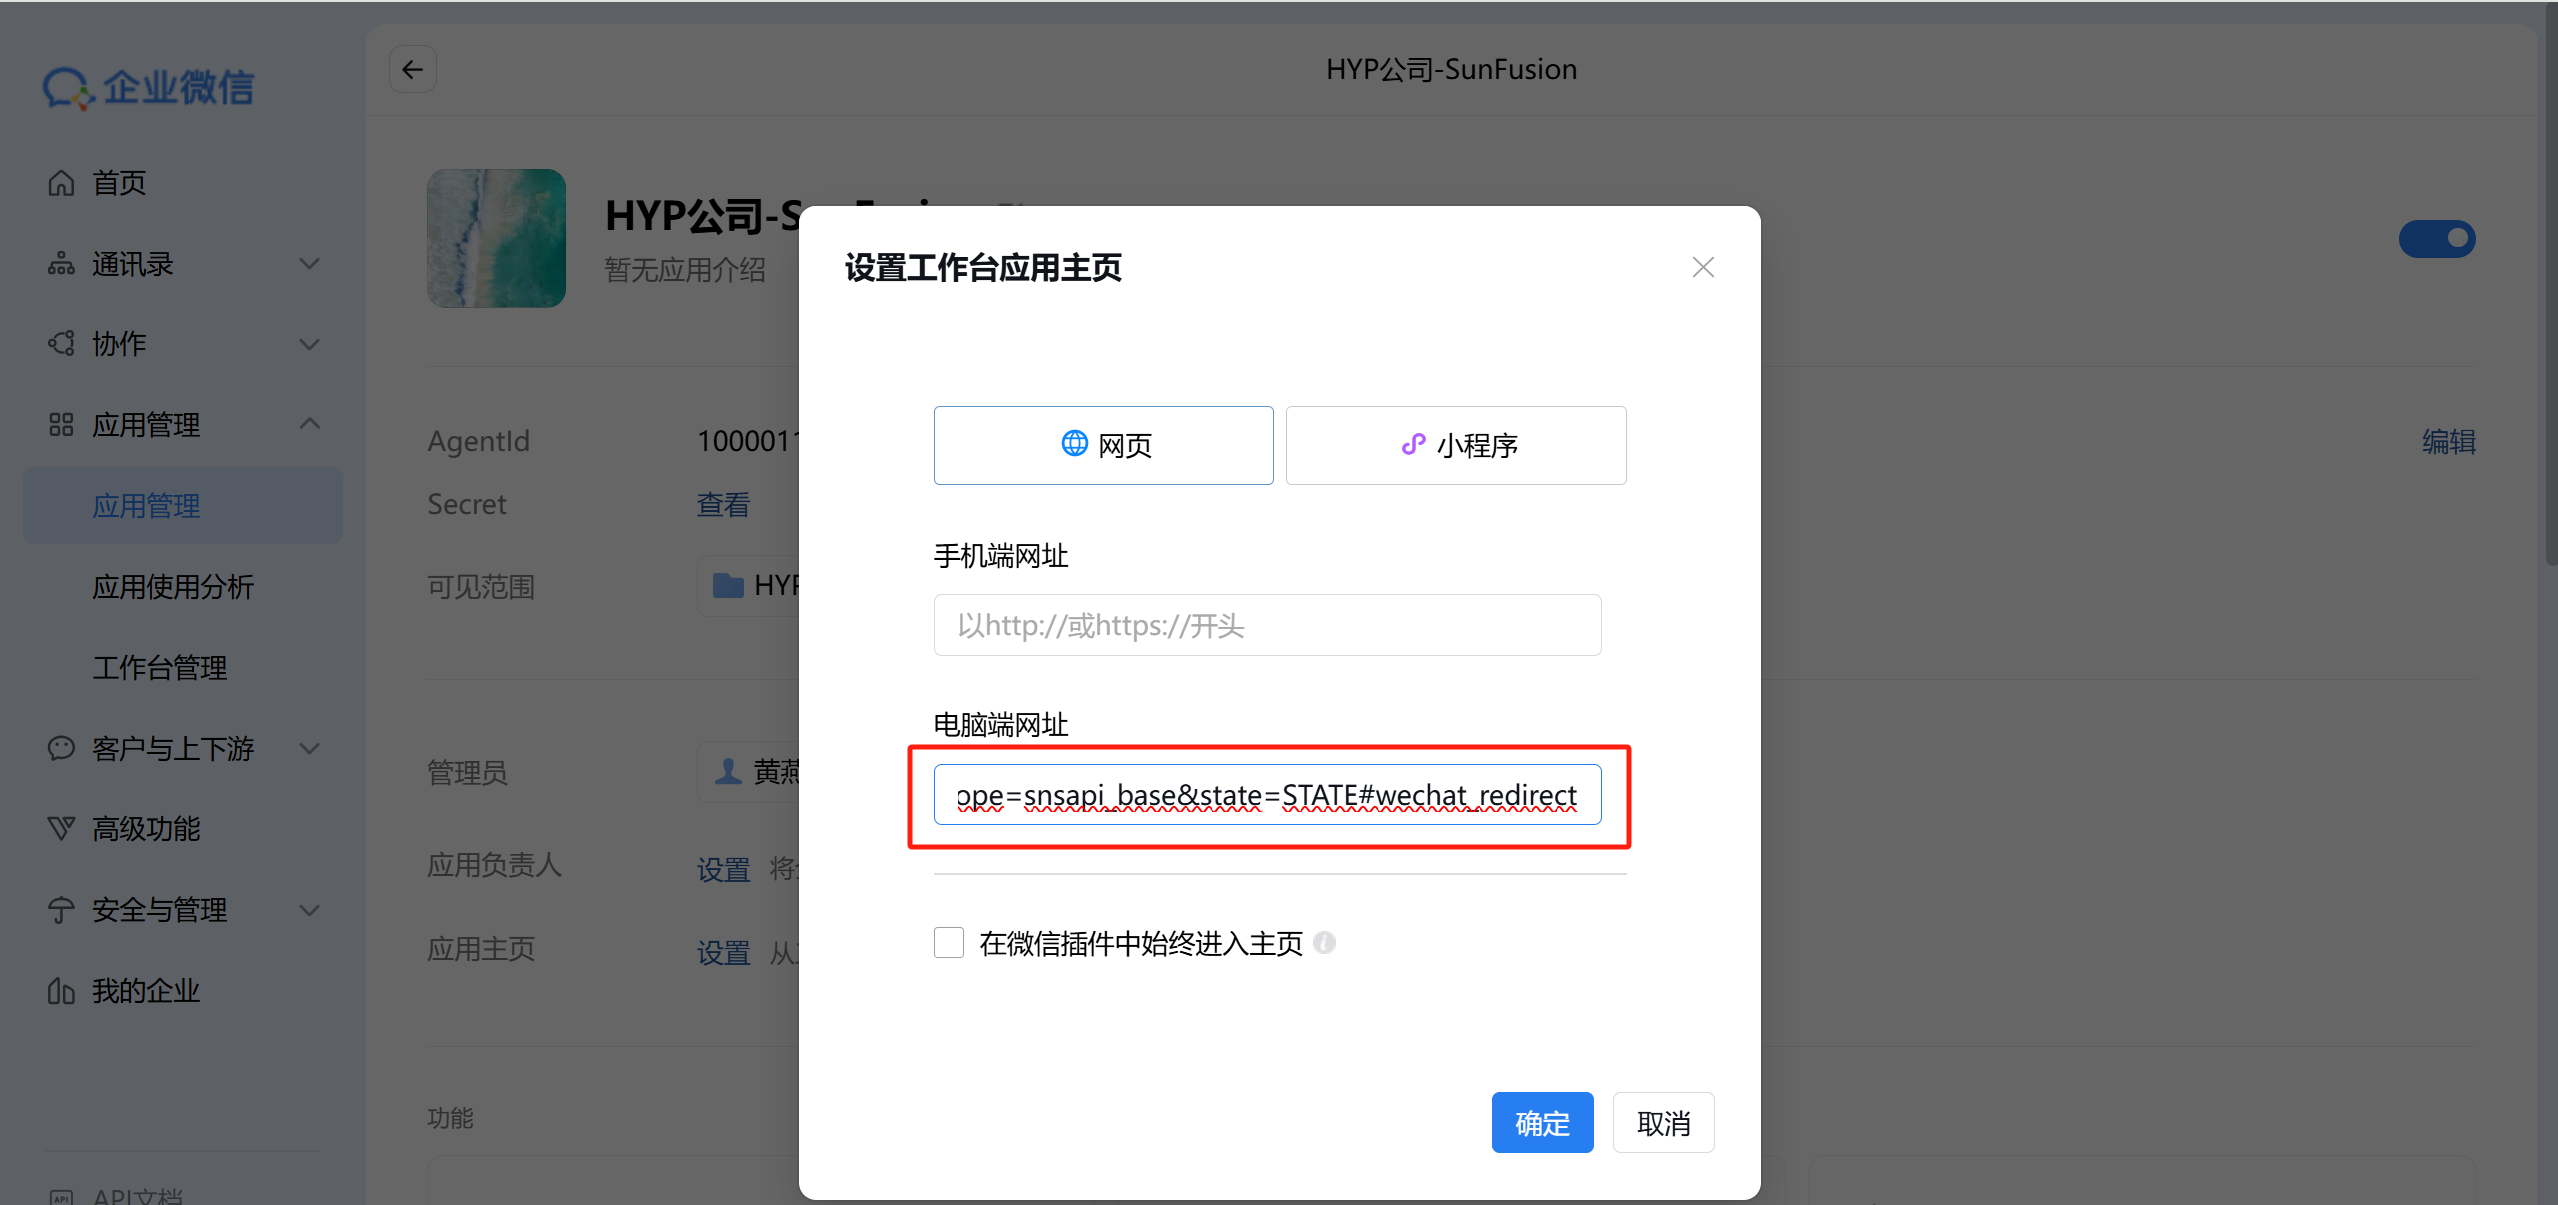
Task: Click the 高级功能 sidebar icon
Action: (61, 828)
